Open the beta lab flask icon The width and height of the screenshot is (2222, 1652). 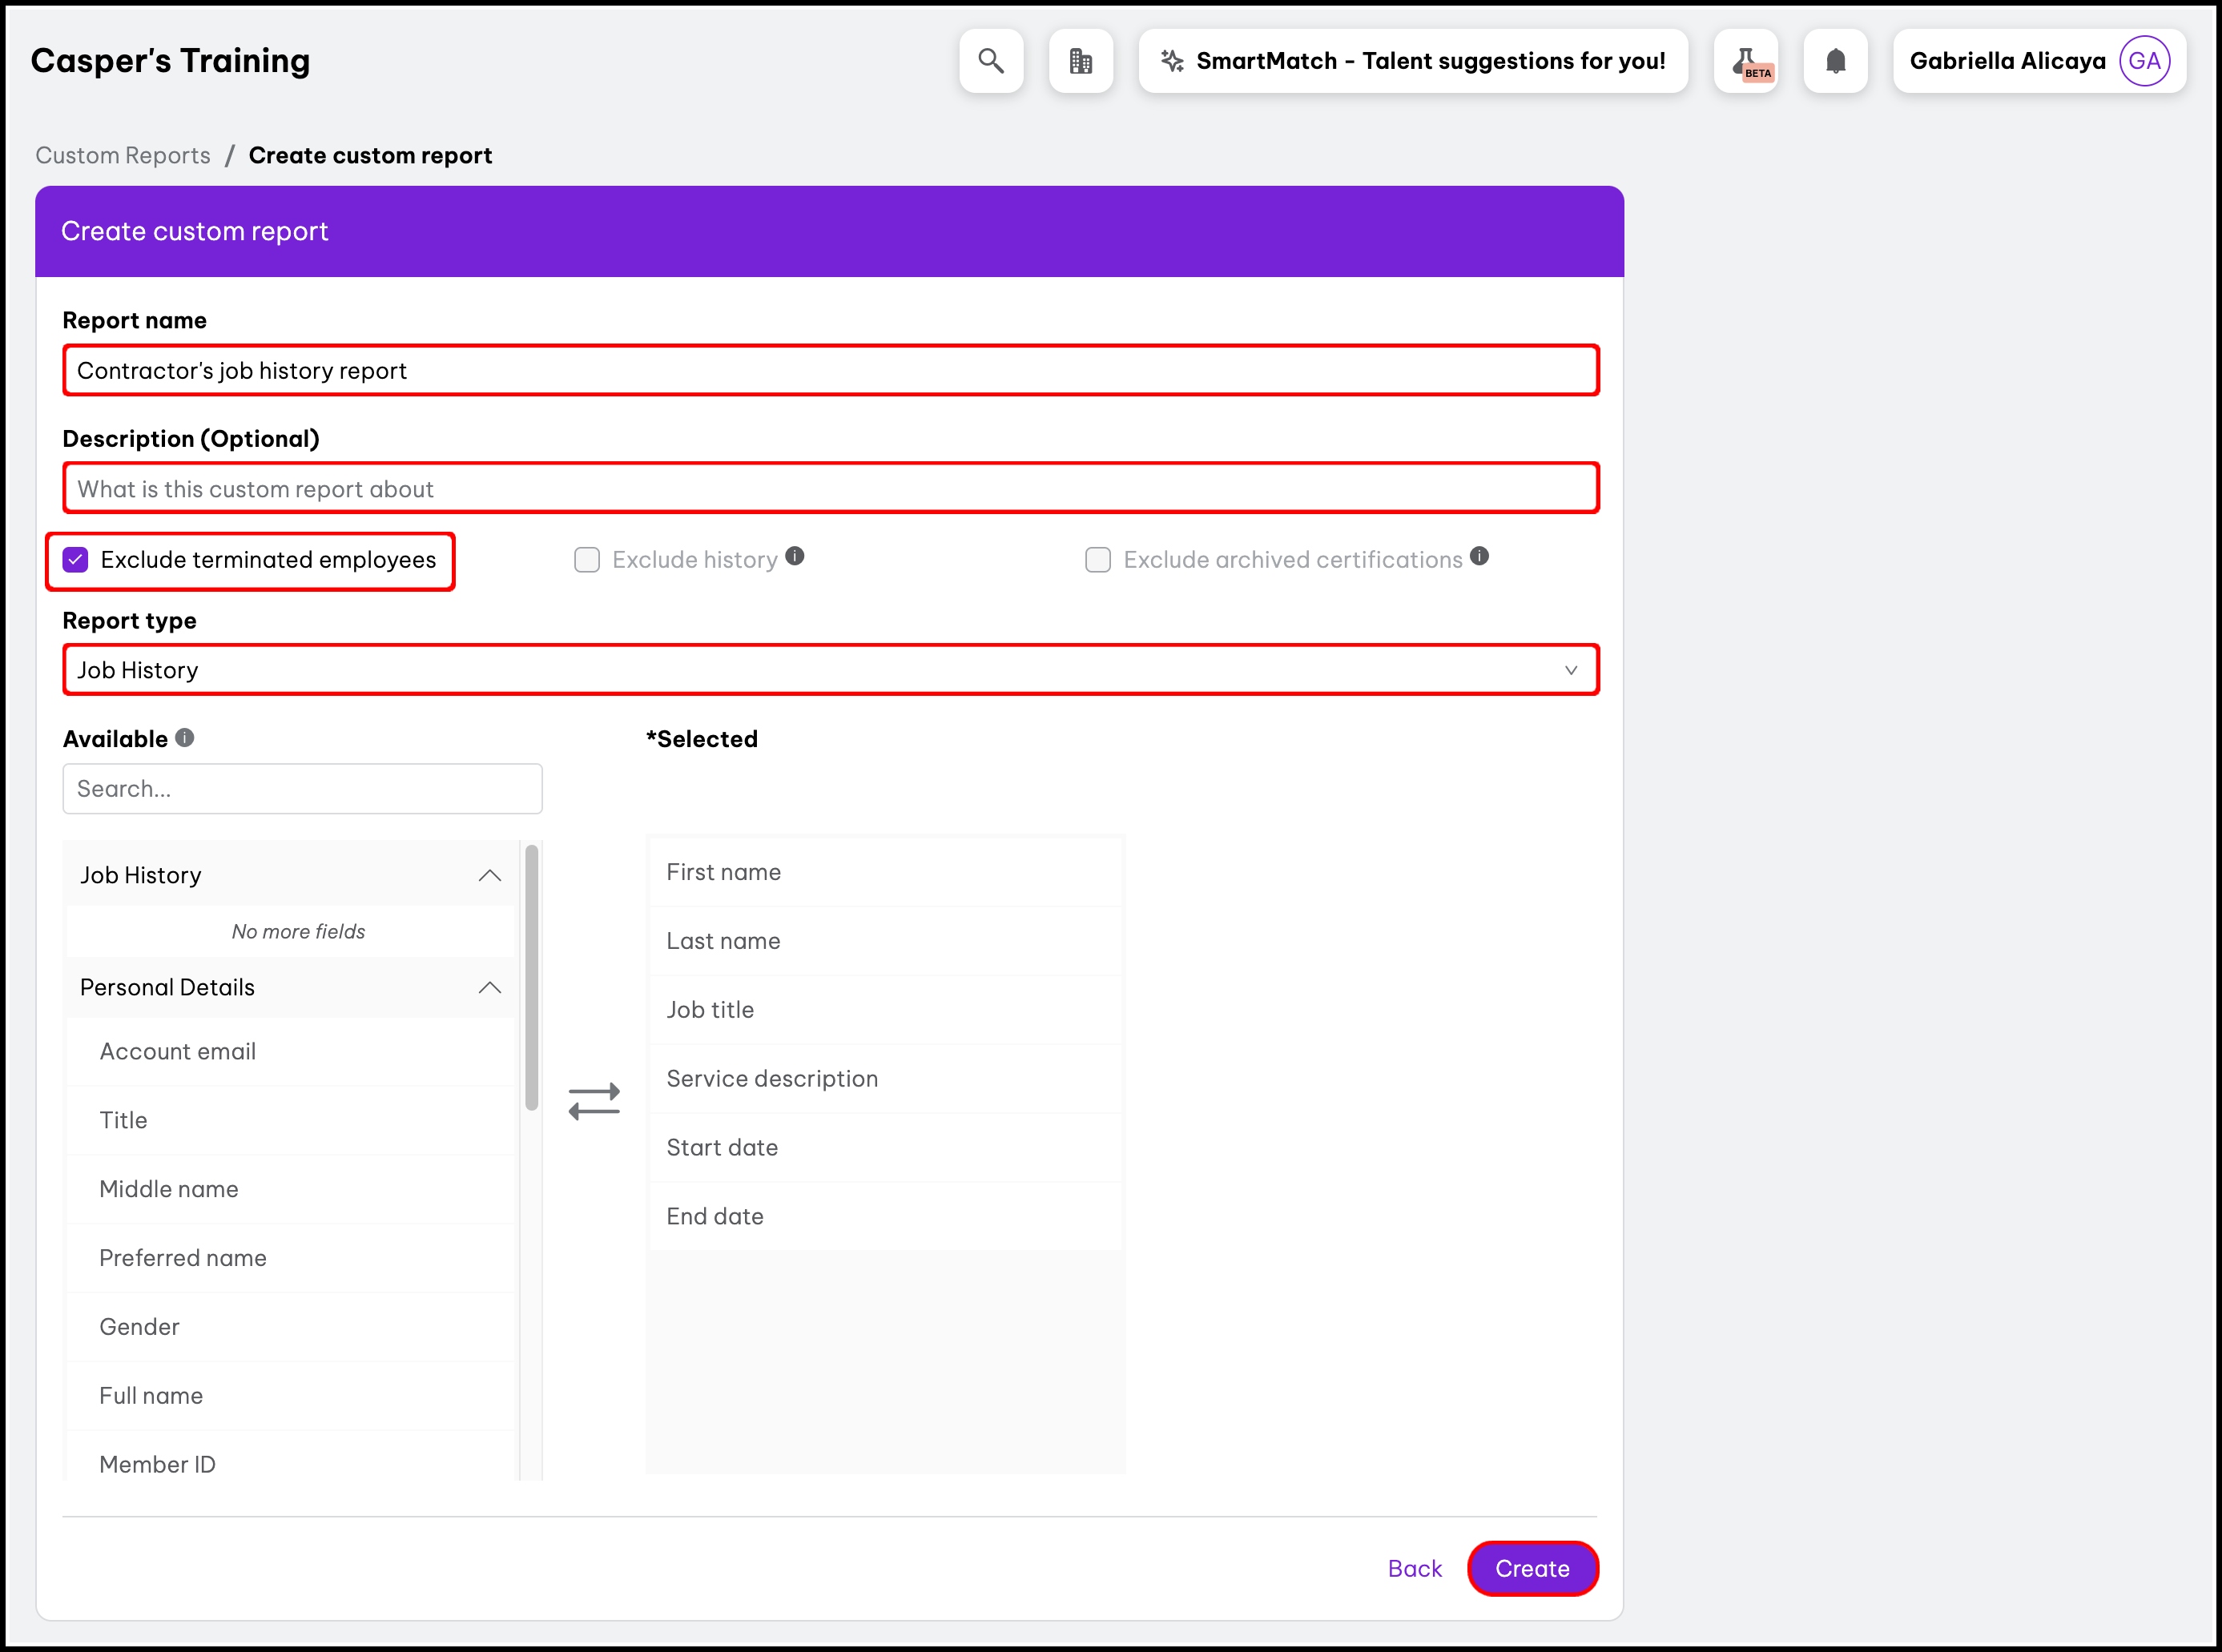click(x=1745, y=61)
